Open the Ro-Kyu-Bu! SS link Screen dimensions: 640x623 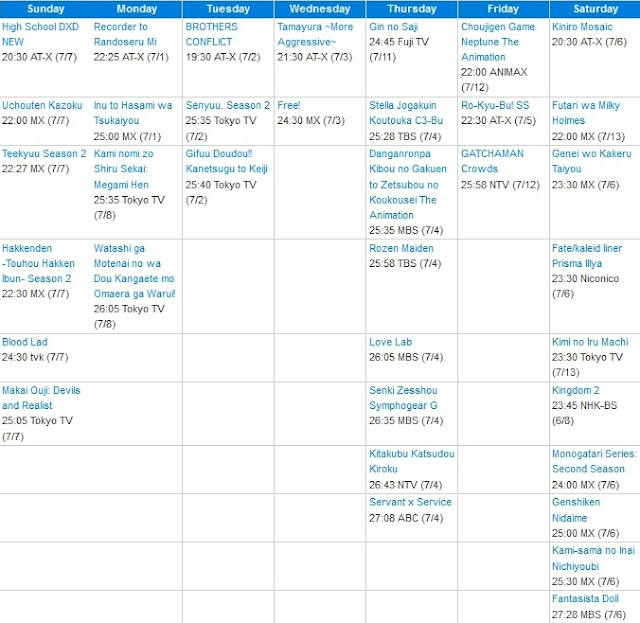click(x=495, y=105)
